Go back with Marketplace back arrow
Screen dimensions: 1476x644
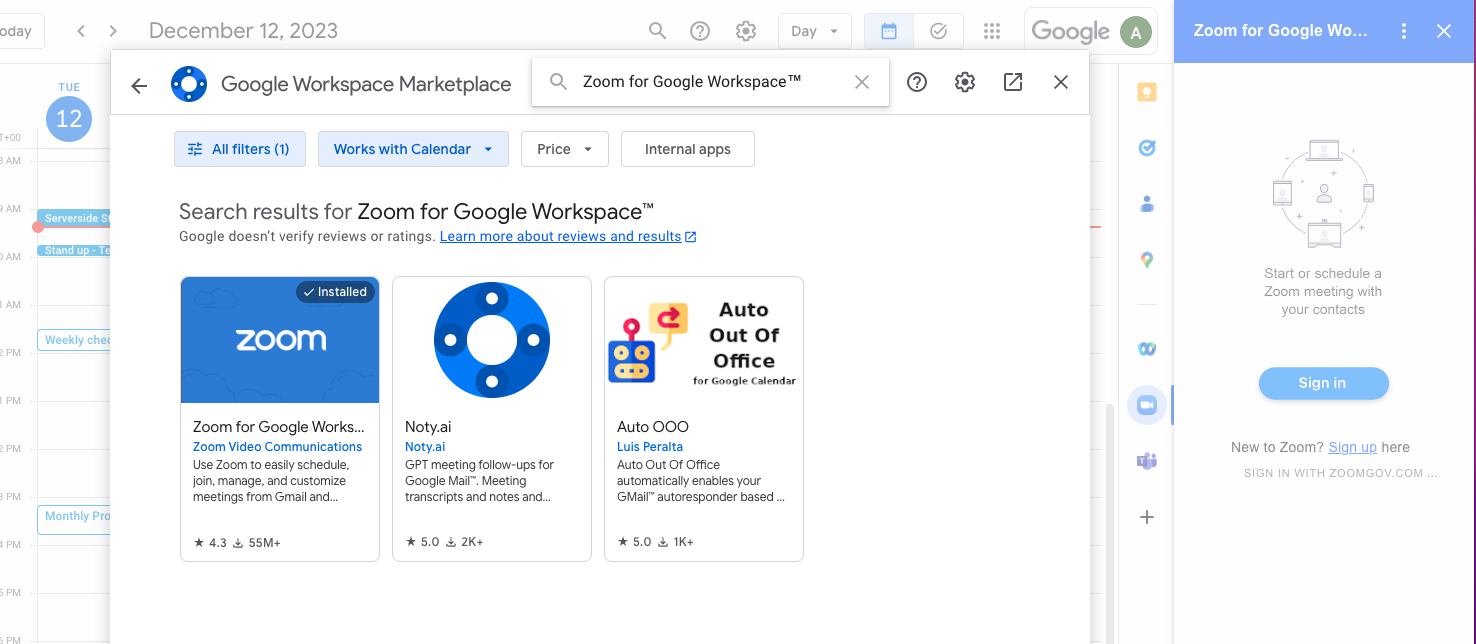(139, 85)
